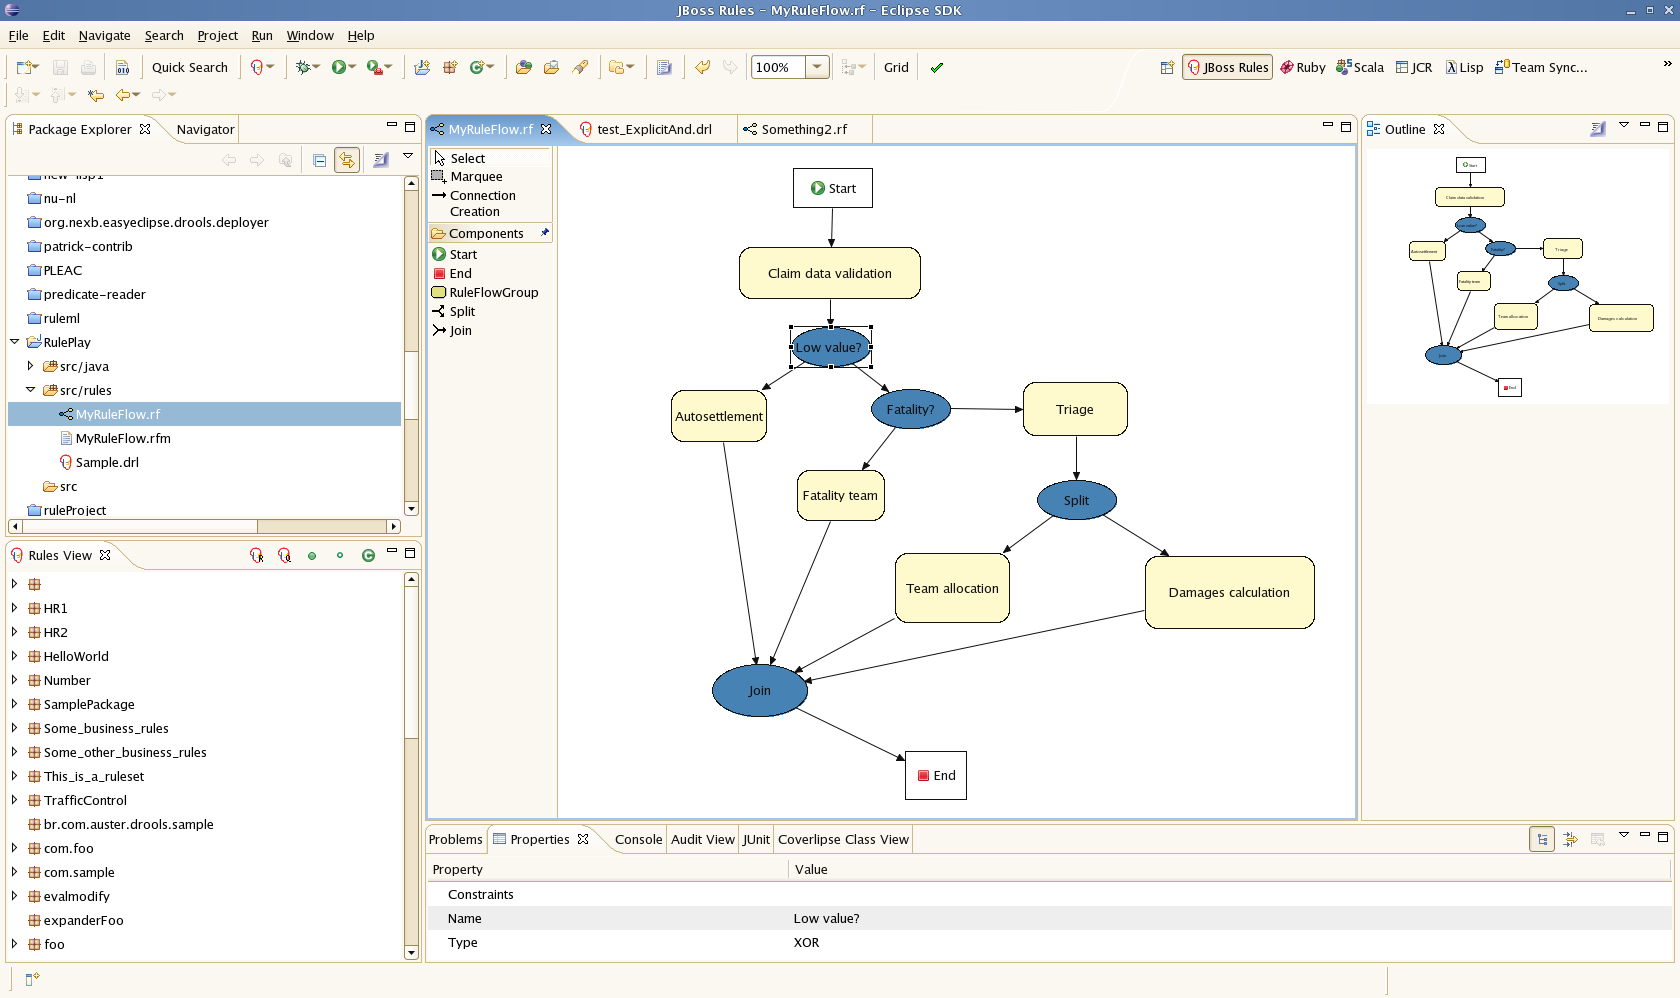Open the Navigate menu
Screen dimensions: 1680x998
click(x=104, y=36)
